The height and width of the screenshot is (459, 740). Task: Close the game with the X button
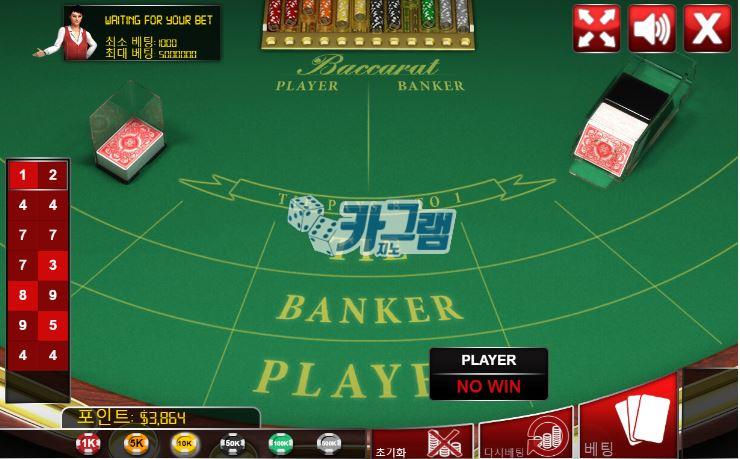(x=707, y=28)
